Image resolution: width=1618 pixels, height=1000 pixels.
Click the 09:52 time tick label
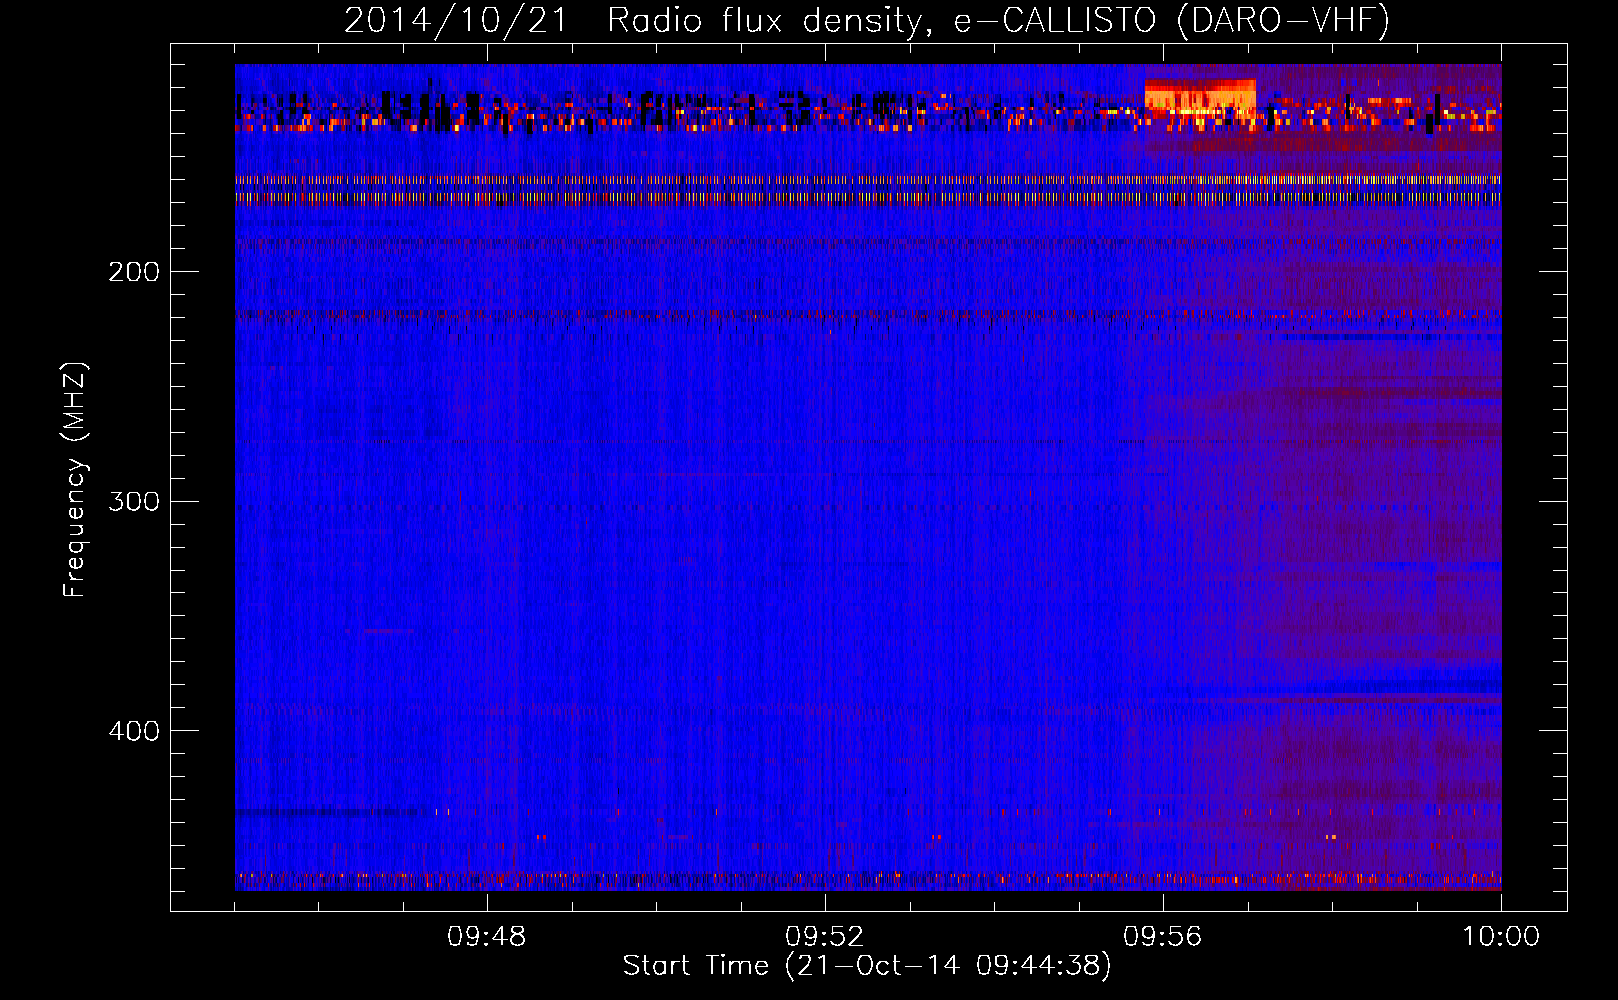click(825, 937)
